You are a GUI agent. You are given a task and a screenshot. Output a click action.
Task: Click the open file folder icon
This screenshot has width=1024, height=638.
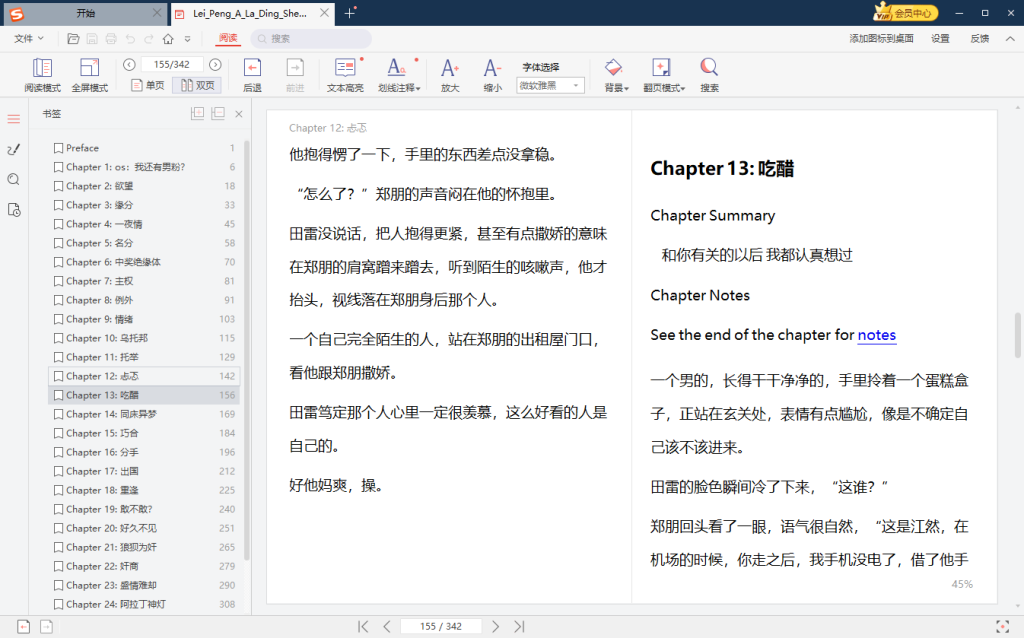click(73, 39)
